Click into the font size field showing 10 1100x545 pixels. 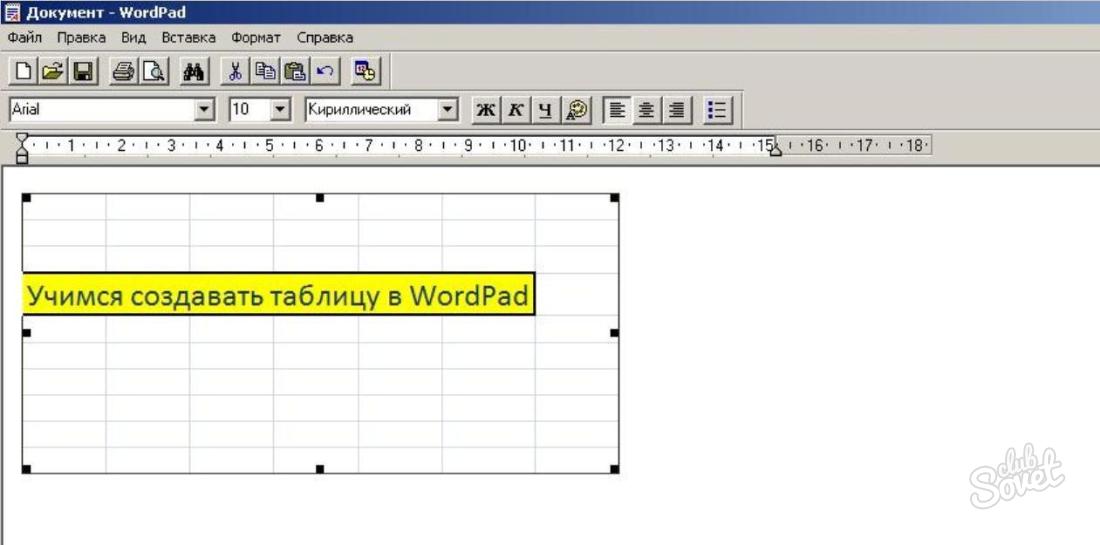click(x=250, y=109)
